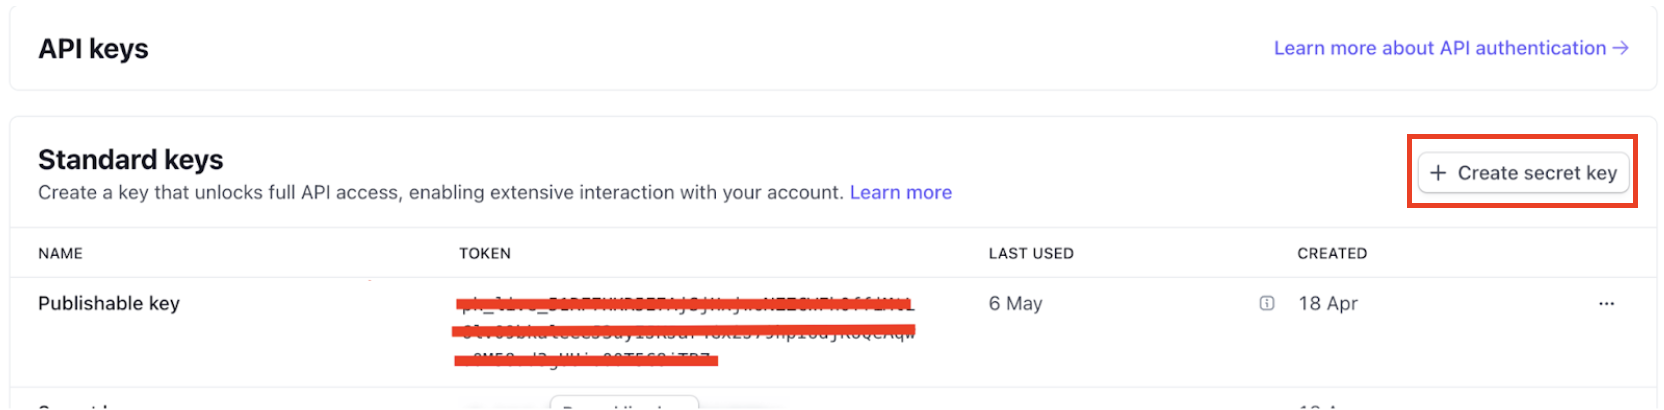1664x410 pixels.
Task: Click the LAST USED column header
Action: (1031, 253)
